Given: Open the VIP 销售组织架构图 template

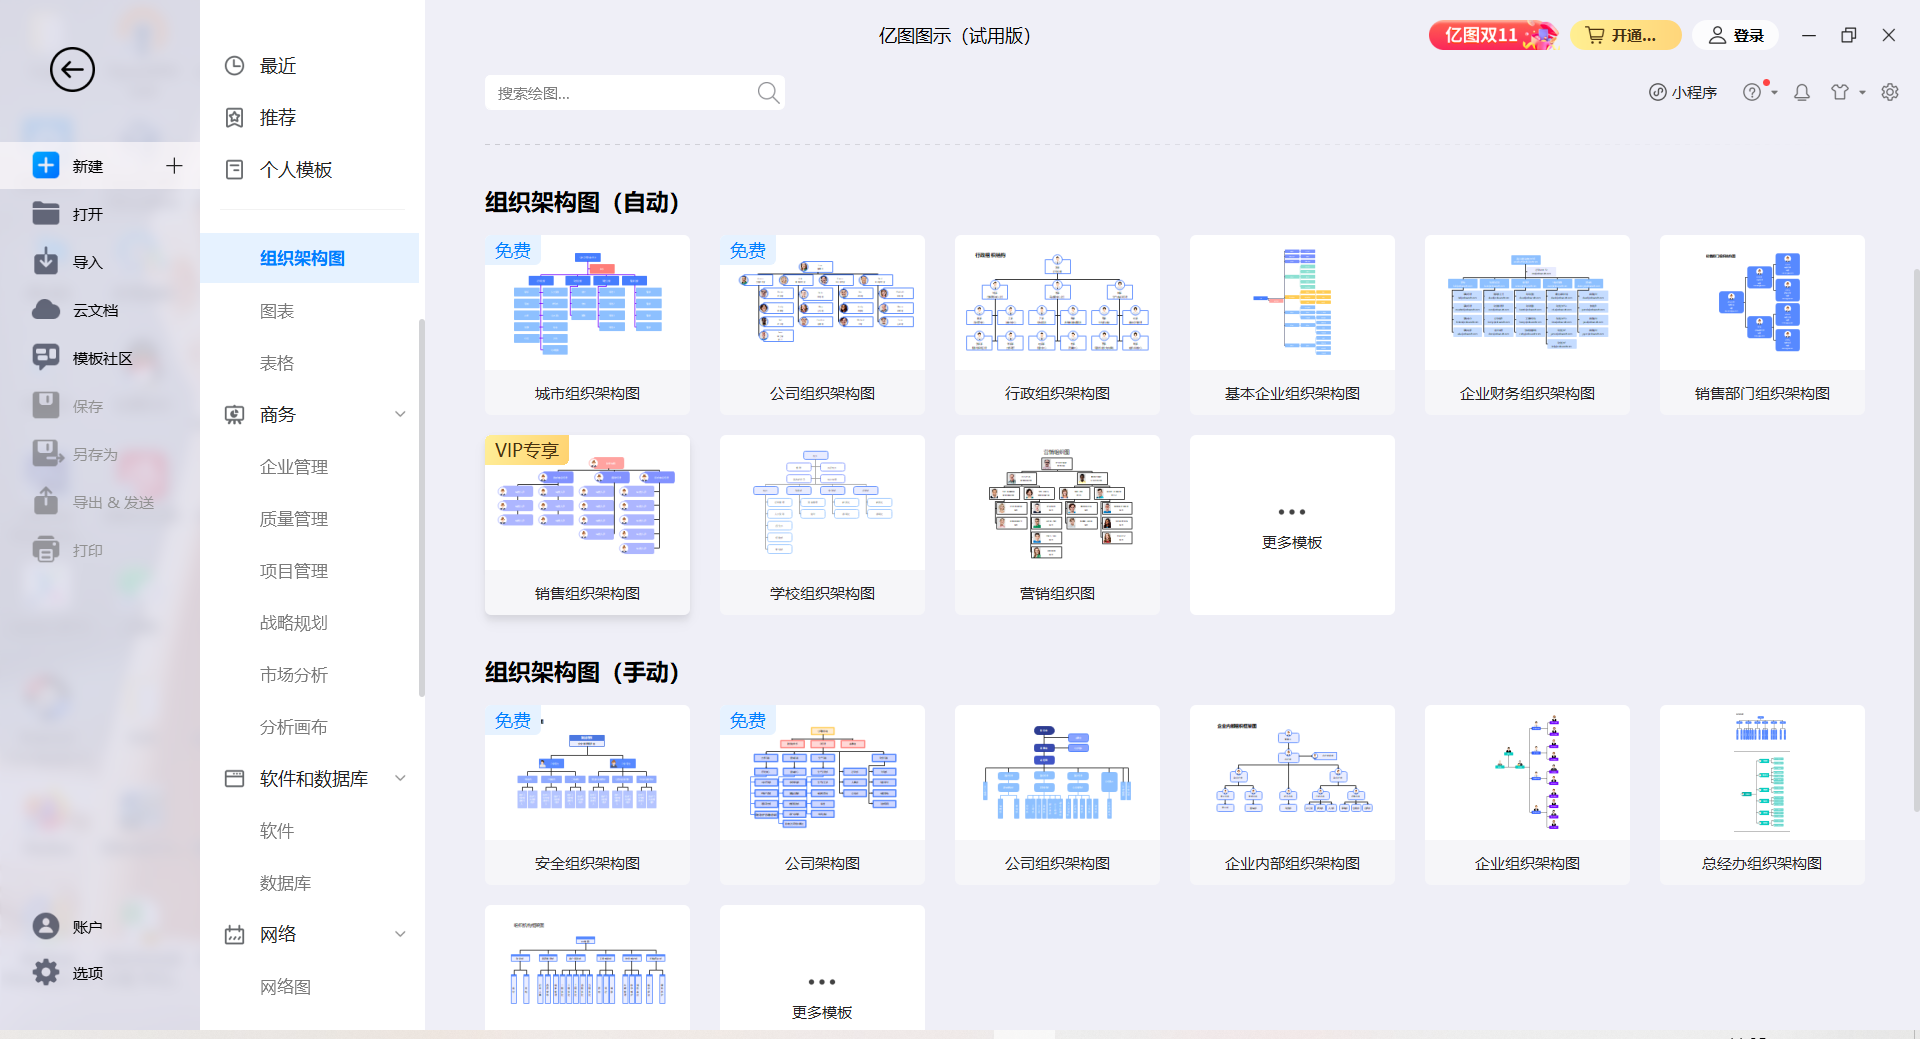Looking at the screenshot, I should pyautogui.click(x=587, y=525).
